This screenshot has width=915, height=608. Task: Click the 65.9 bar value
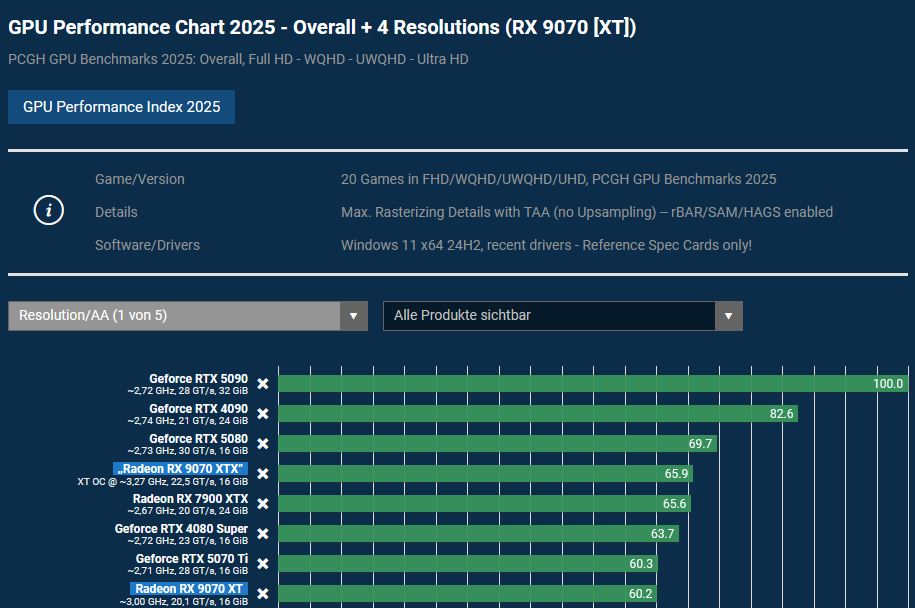point(676,474)
